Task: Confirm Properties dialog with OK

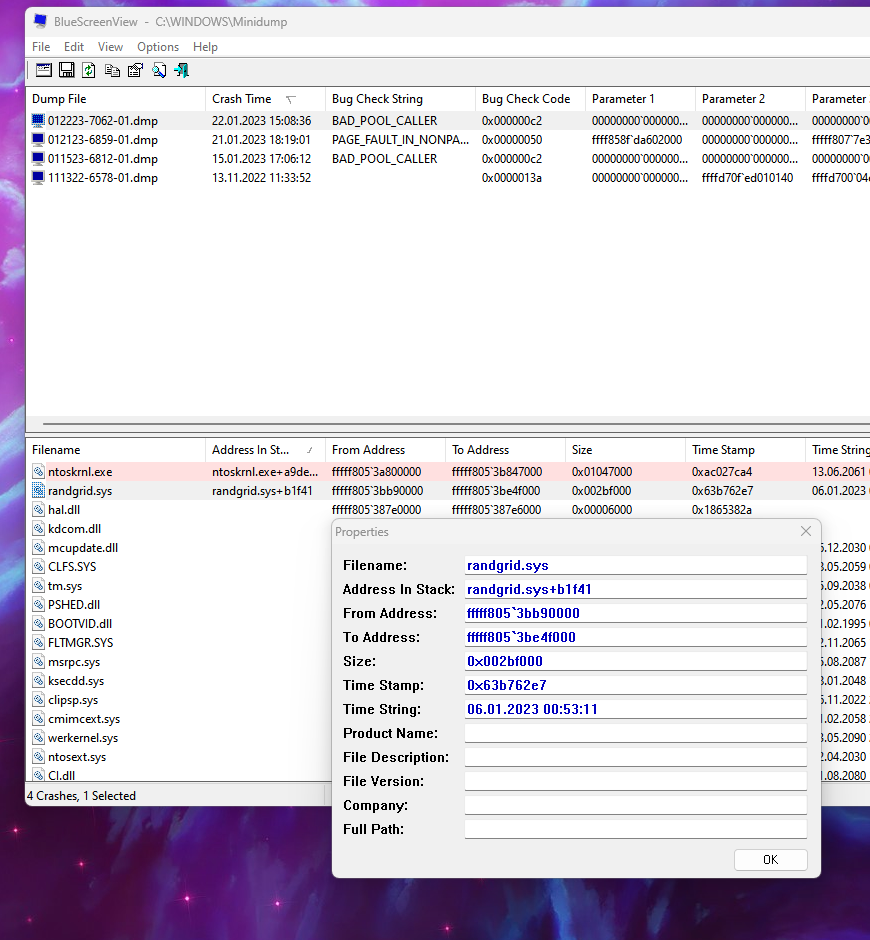Action: (x=770, y=860)
